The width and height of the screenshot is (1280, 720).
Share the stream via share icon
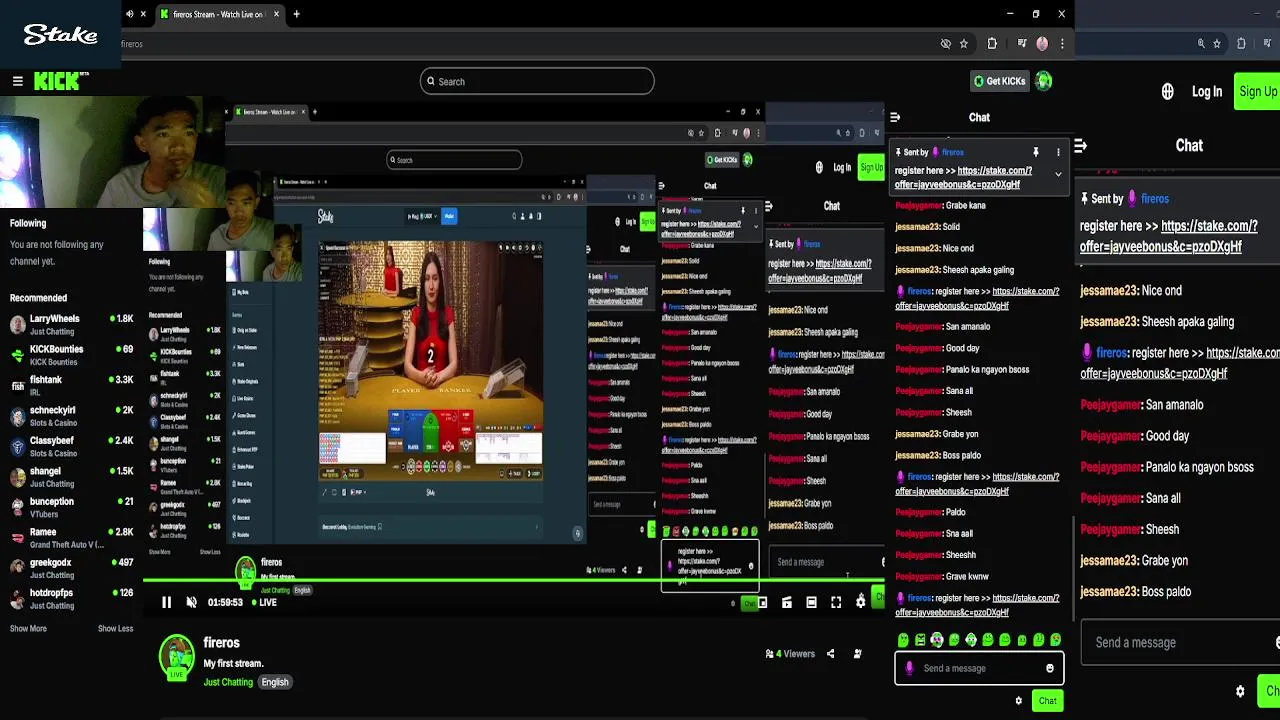pyautogui.click(x=830, y=654)
